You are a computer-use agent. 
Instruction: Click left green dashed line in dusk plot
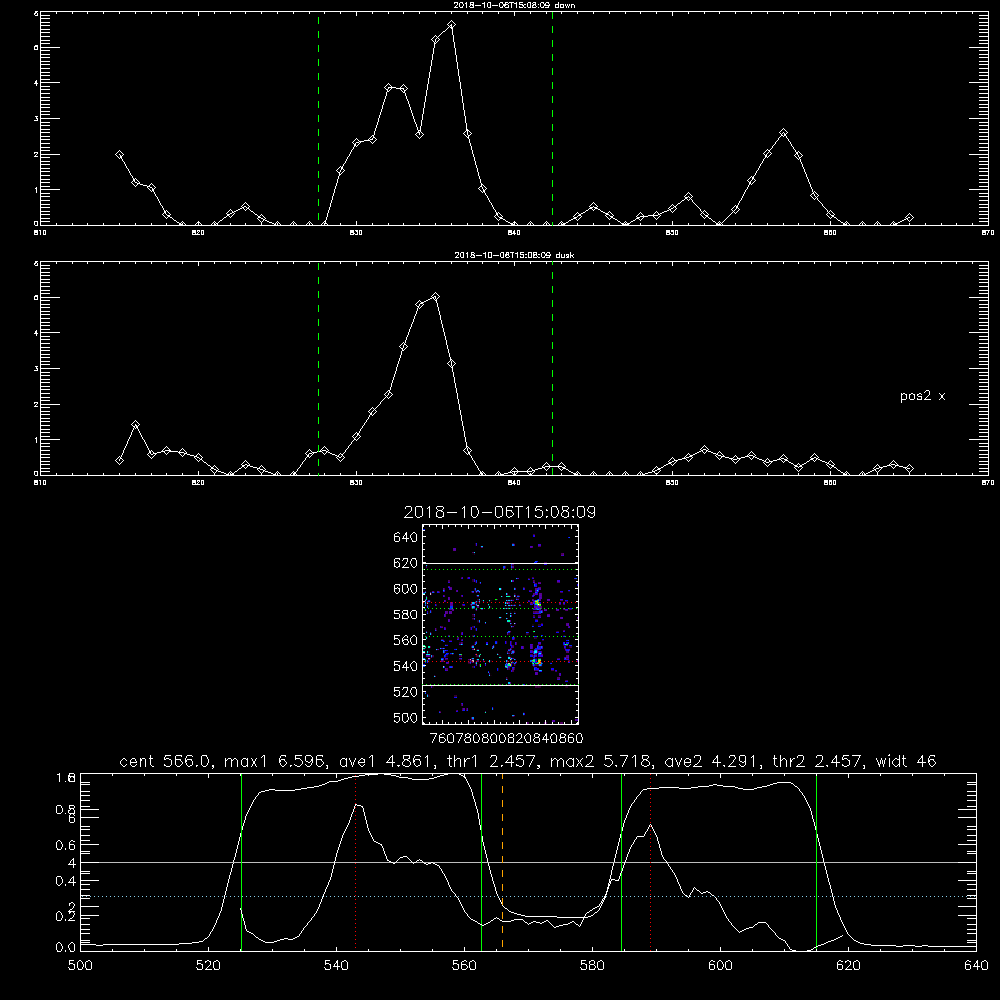pos(318,369)
